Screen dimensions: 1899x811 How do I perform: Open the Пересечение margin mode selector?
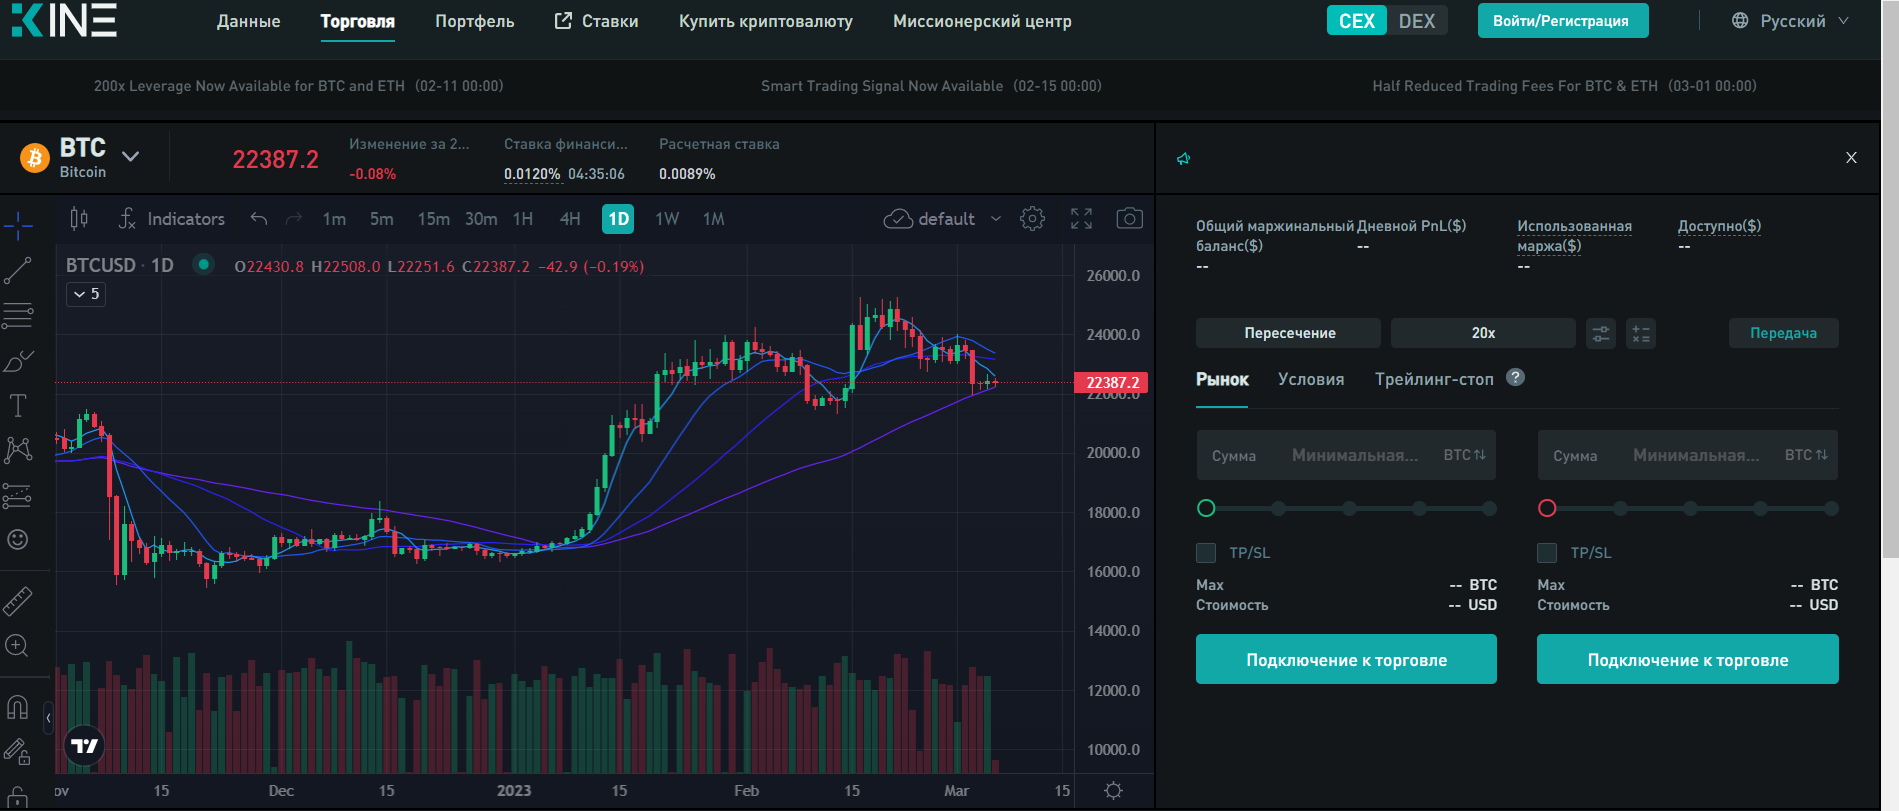pos(1288,333)
